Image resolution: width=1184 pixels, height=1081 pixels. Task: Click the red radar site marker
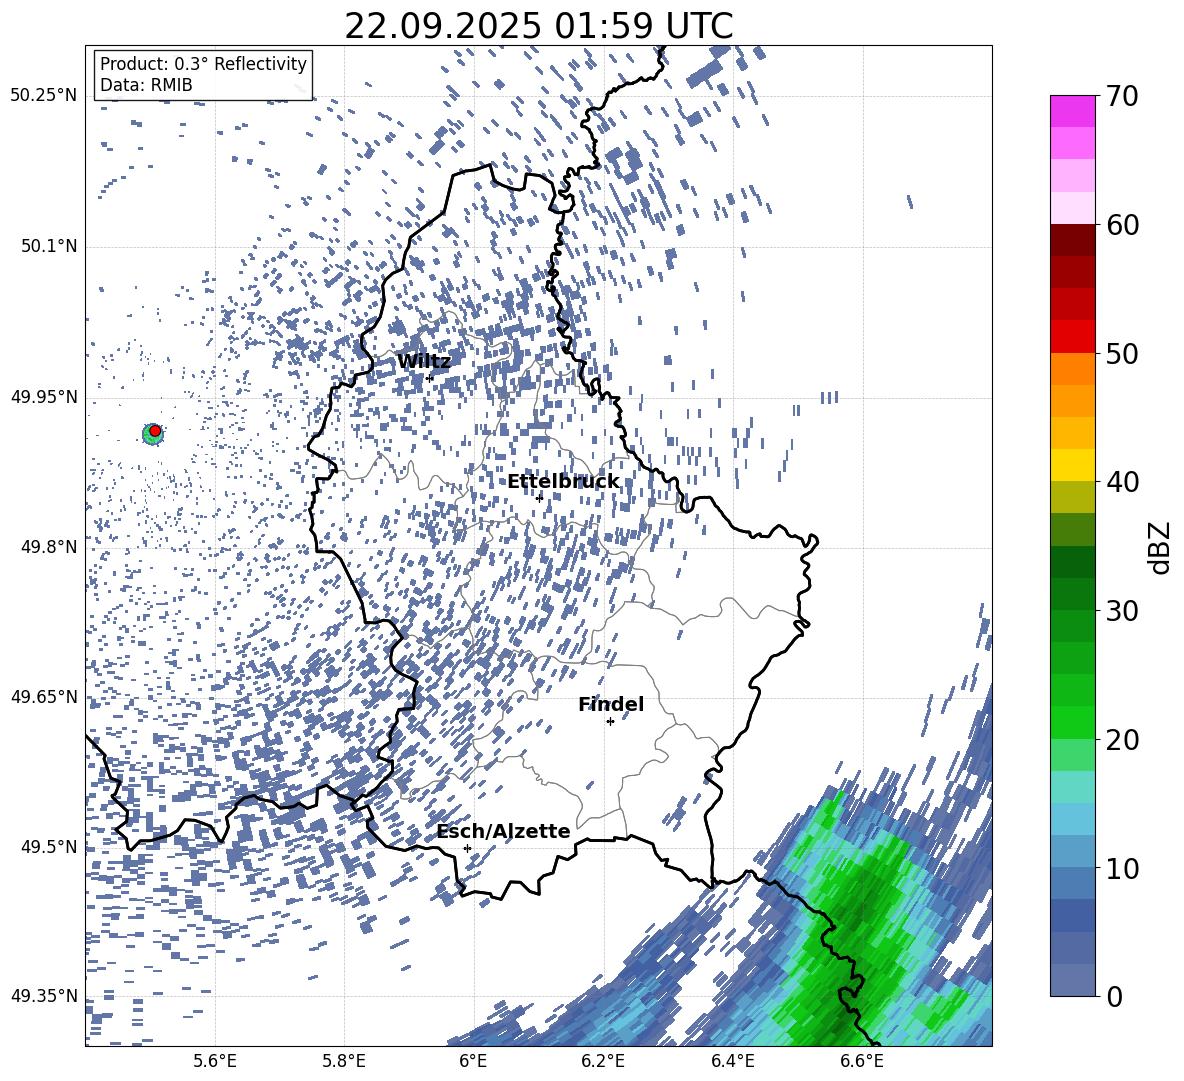pyautogui.click(x=155, y=431)
